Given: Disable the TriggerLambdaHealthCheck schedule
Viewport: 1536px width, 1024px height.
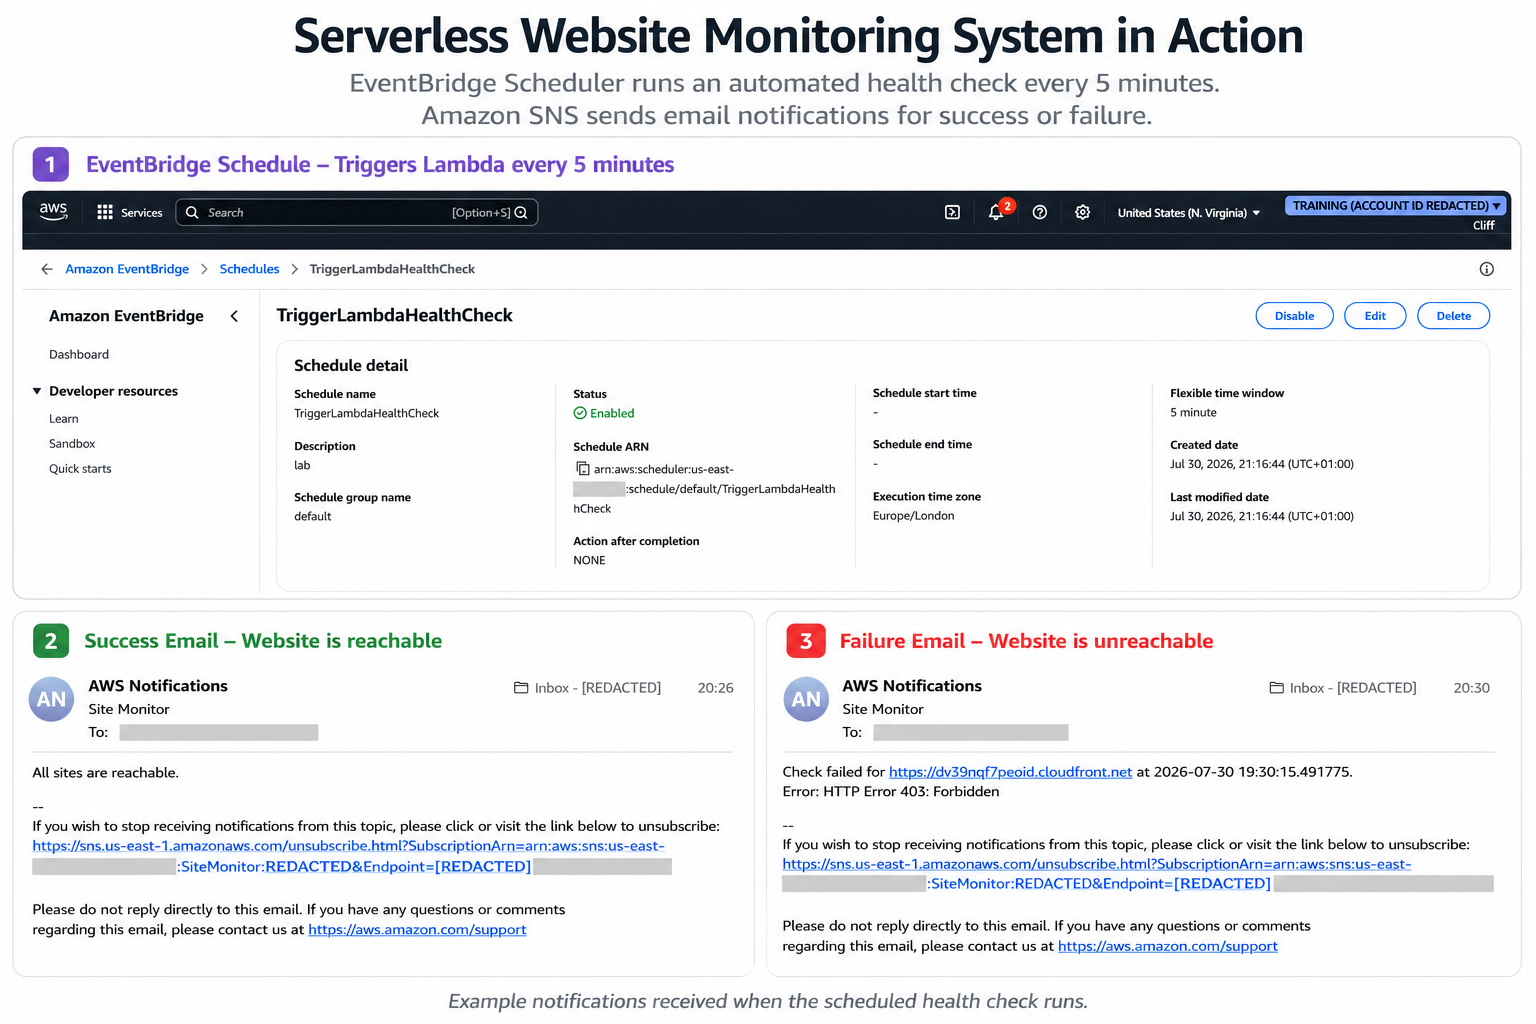Looking at the screenshot, I should (x=1294, y=316).
